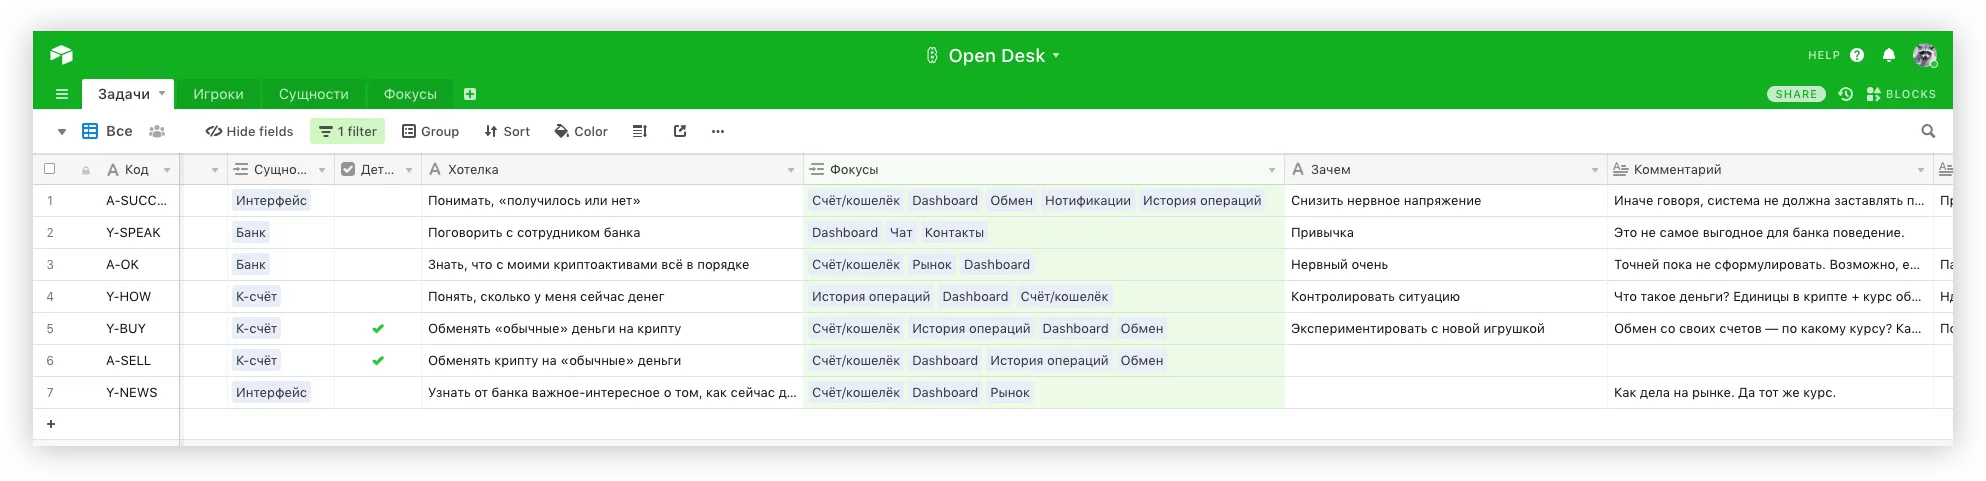Click the Hide fields button
Viewport: 1986px width, 481px height.
point(249,131)
